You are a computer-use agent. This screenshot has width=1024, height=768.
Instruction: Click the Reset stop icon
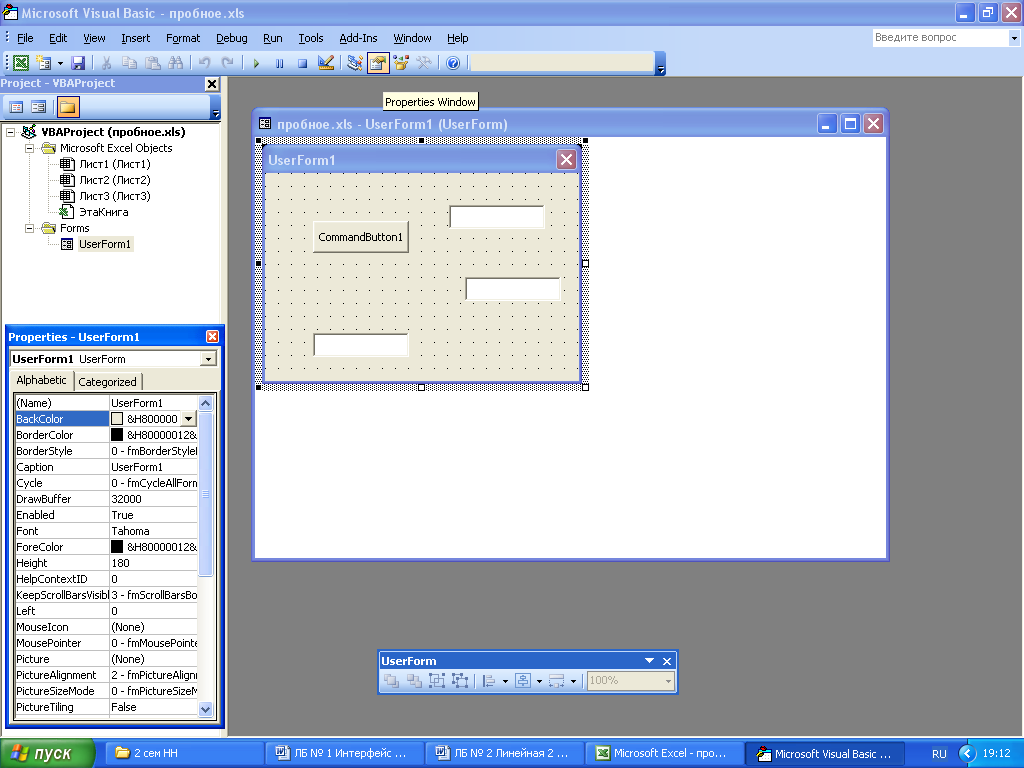tap(302, 63)
